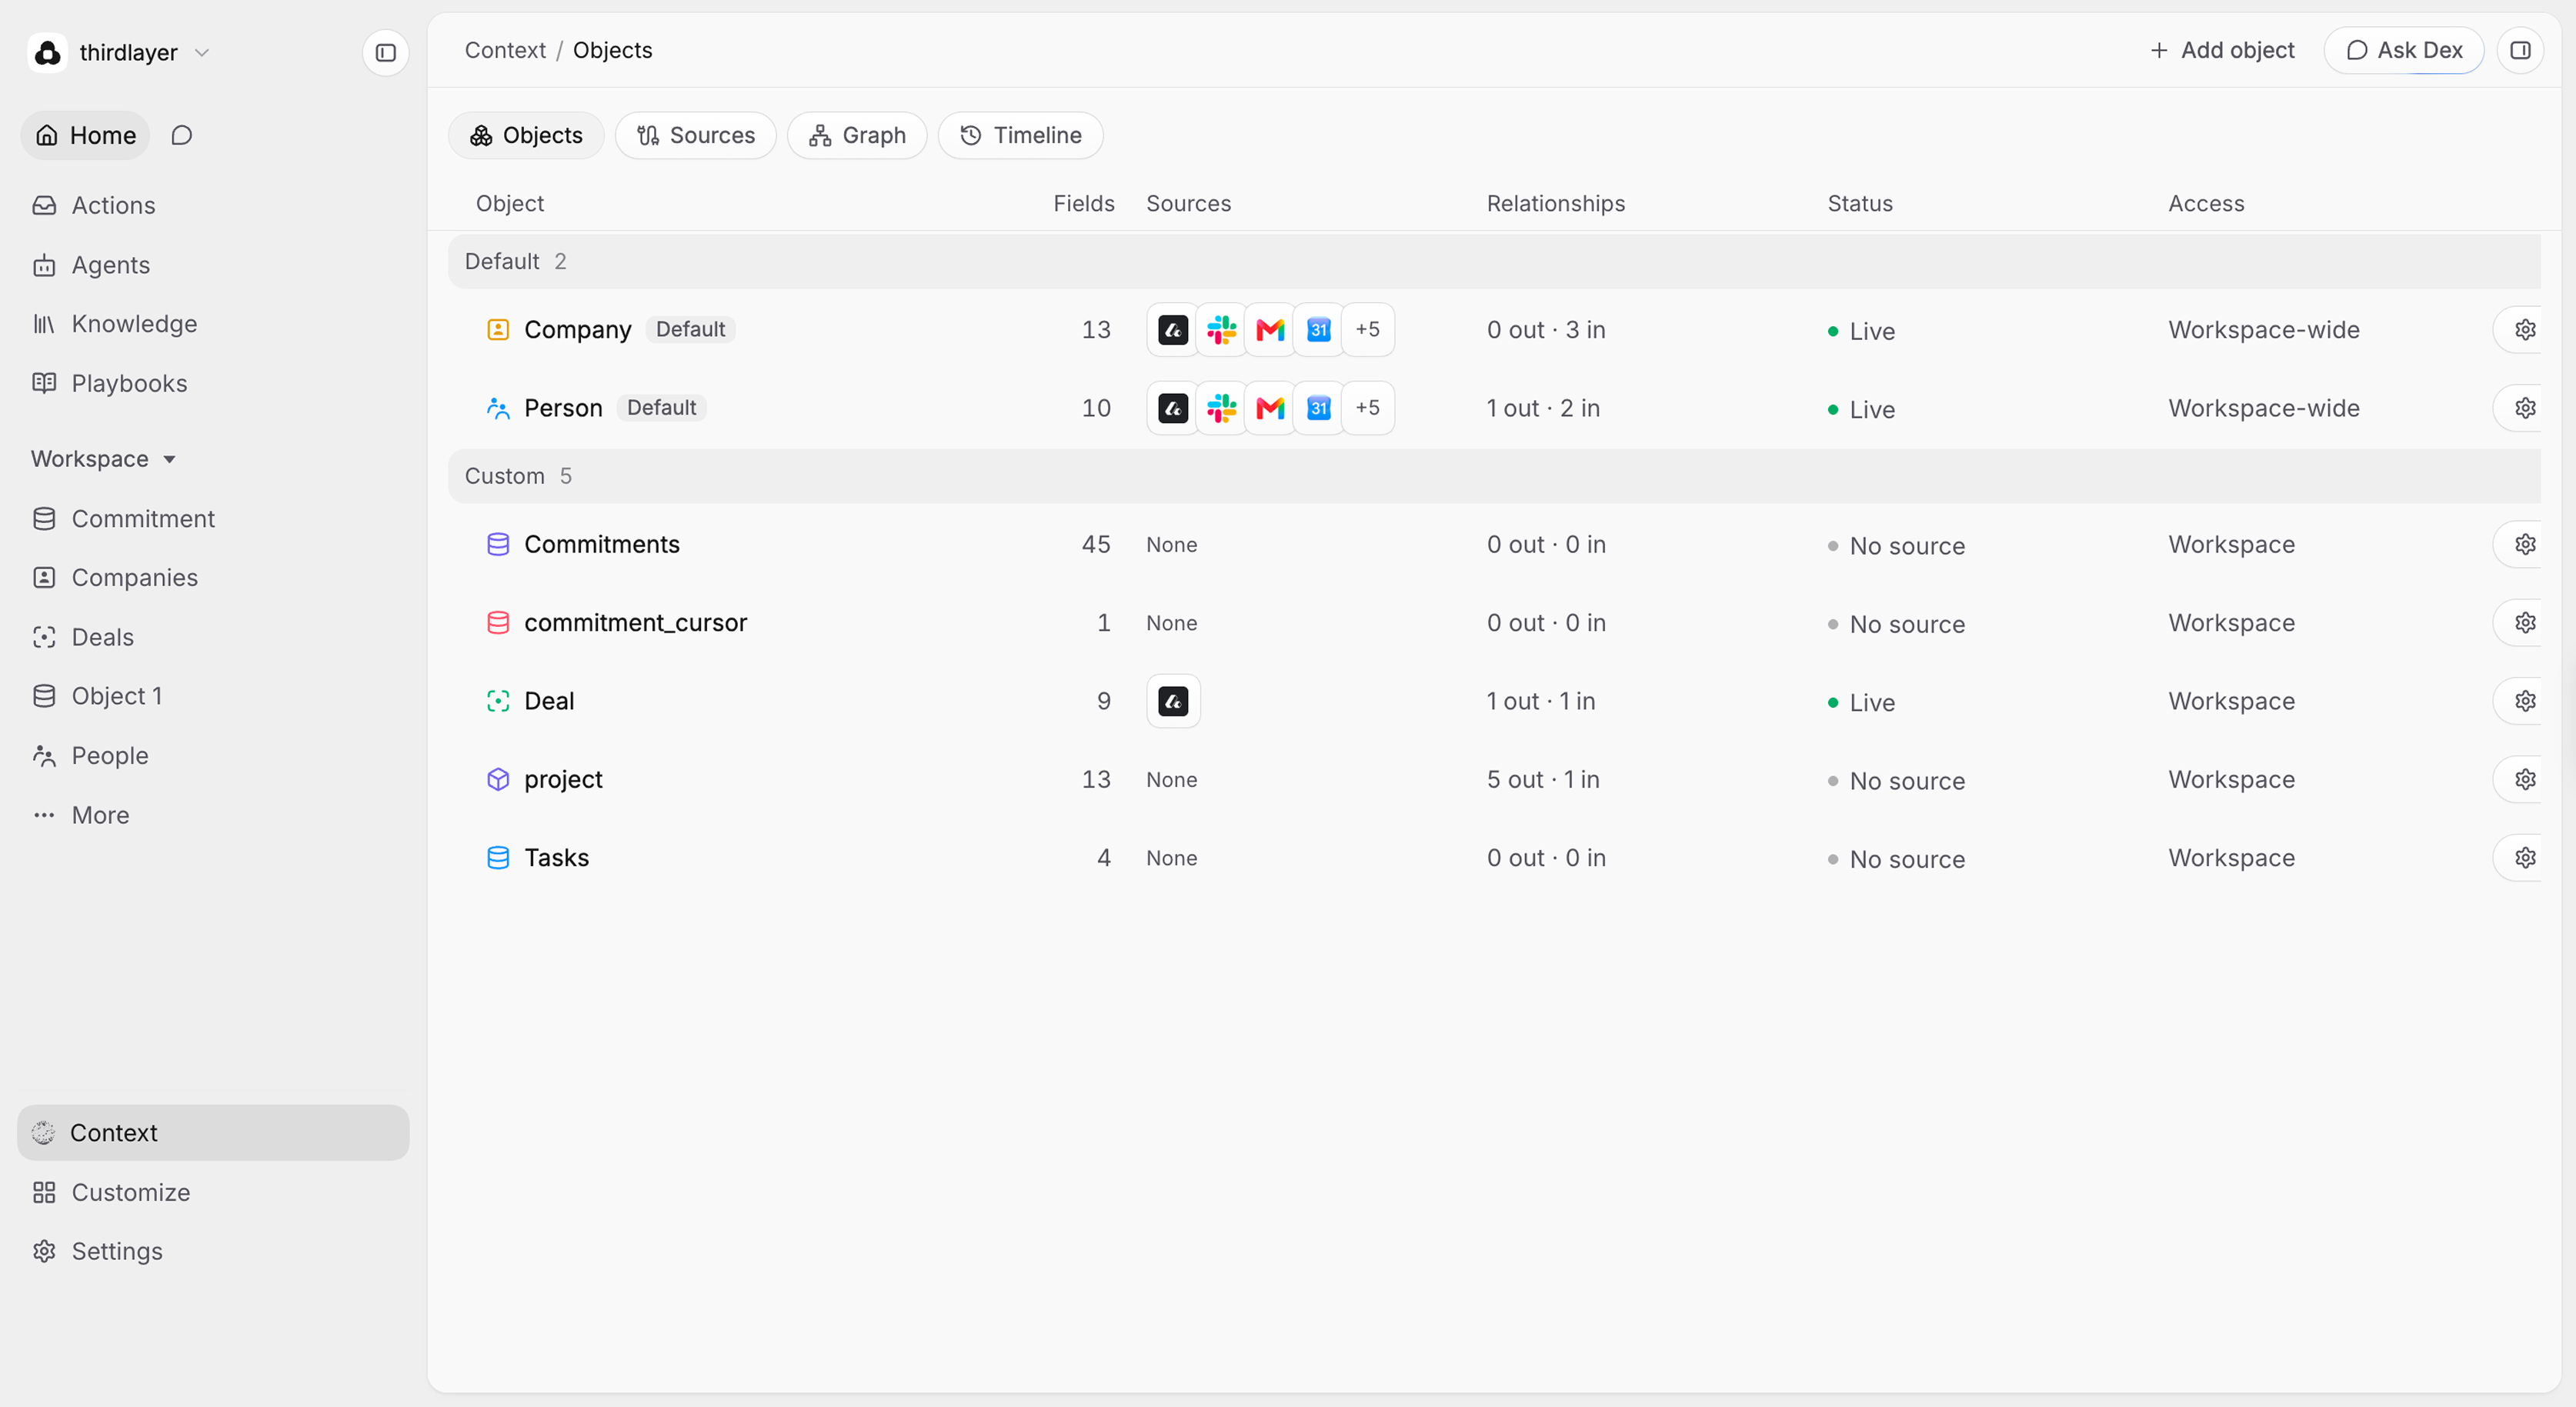Click the Gmail source icon in Person row
The height and width of the screenshot is (1407, 2576).
click(1270, 408)
